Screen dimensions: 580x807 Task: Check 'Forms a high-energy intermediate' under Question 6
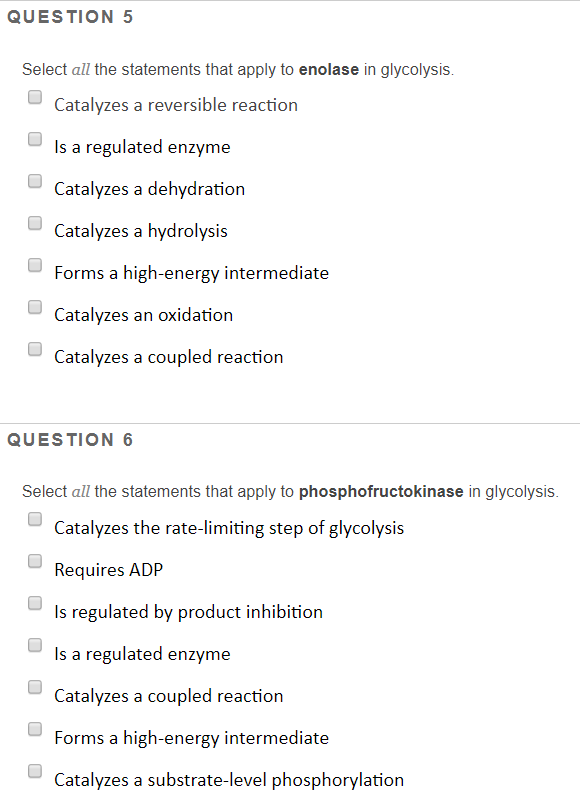35,729
